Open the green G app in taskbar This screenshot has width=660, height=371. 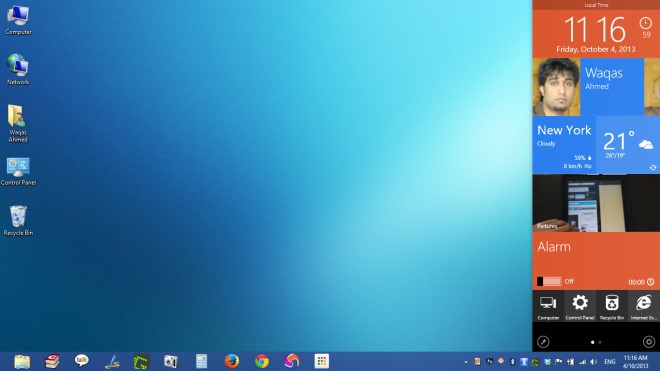141,361
